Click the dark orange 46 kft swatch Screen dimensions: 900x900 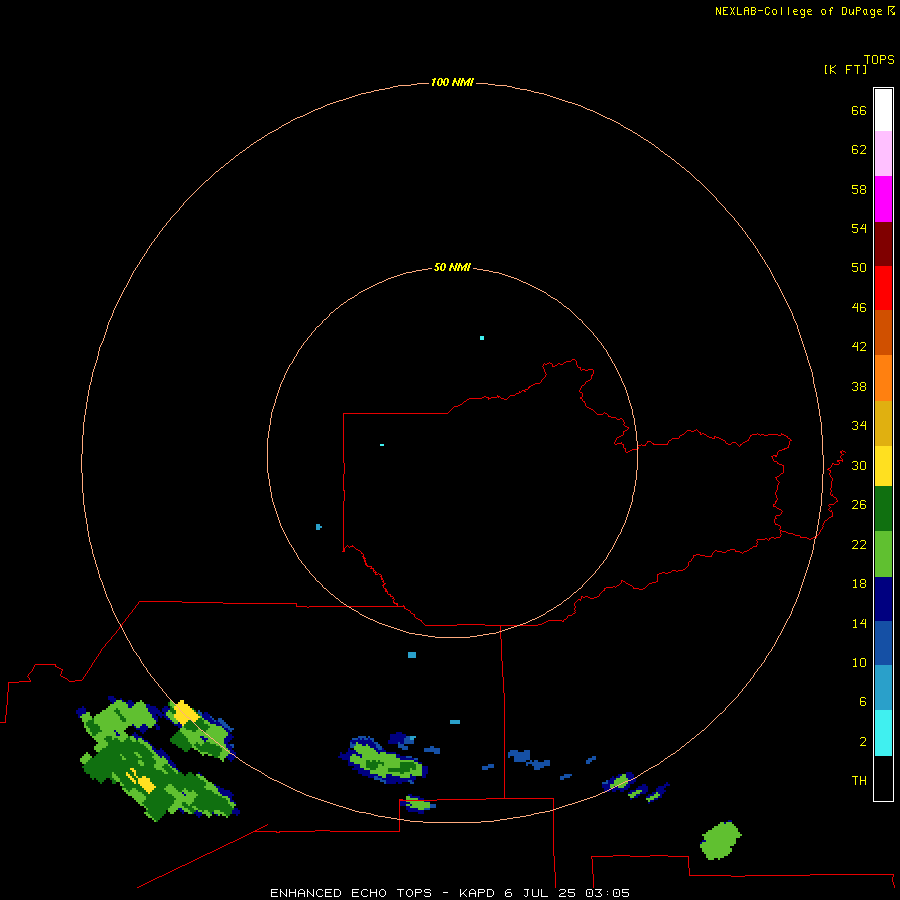883,333
